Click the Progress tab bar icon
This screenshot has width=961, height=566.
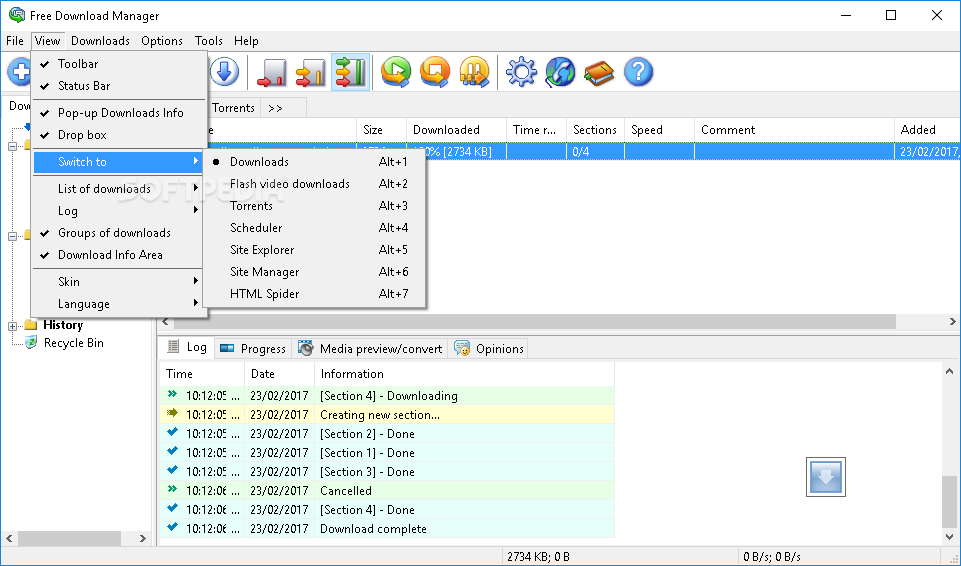click(227, 348)
